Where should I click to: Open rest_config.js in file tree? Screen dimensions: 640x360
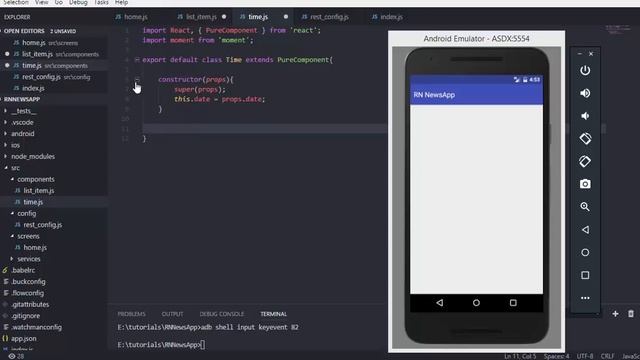pos(42,224)
